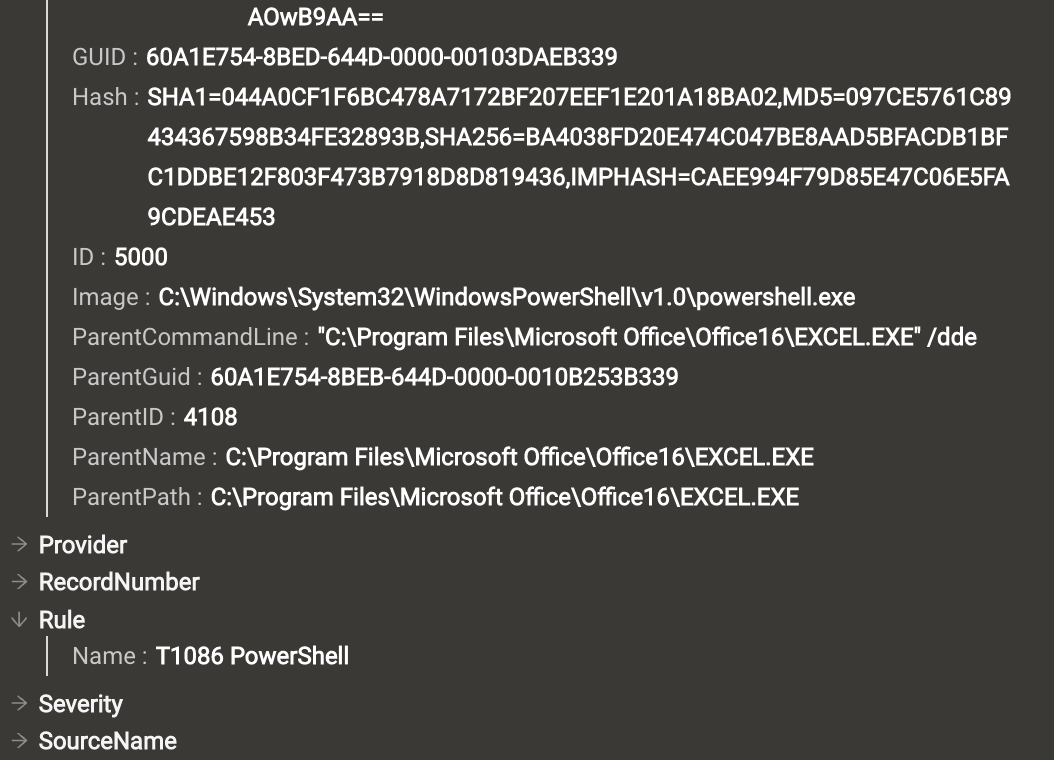
Task: Select the Severity tree label
Action: pyautogui.click(x=81, y=704)
